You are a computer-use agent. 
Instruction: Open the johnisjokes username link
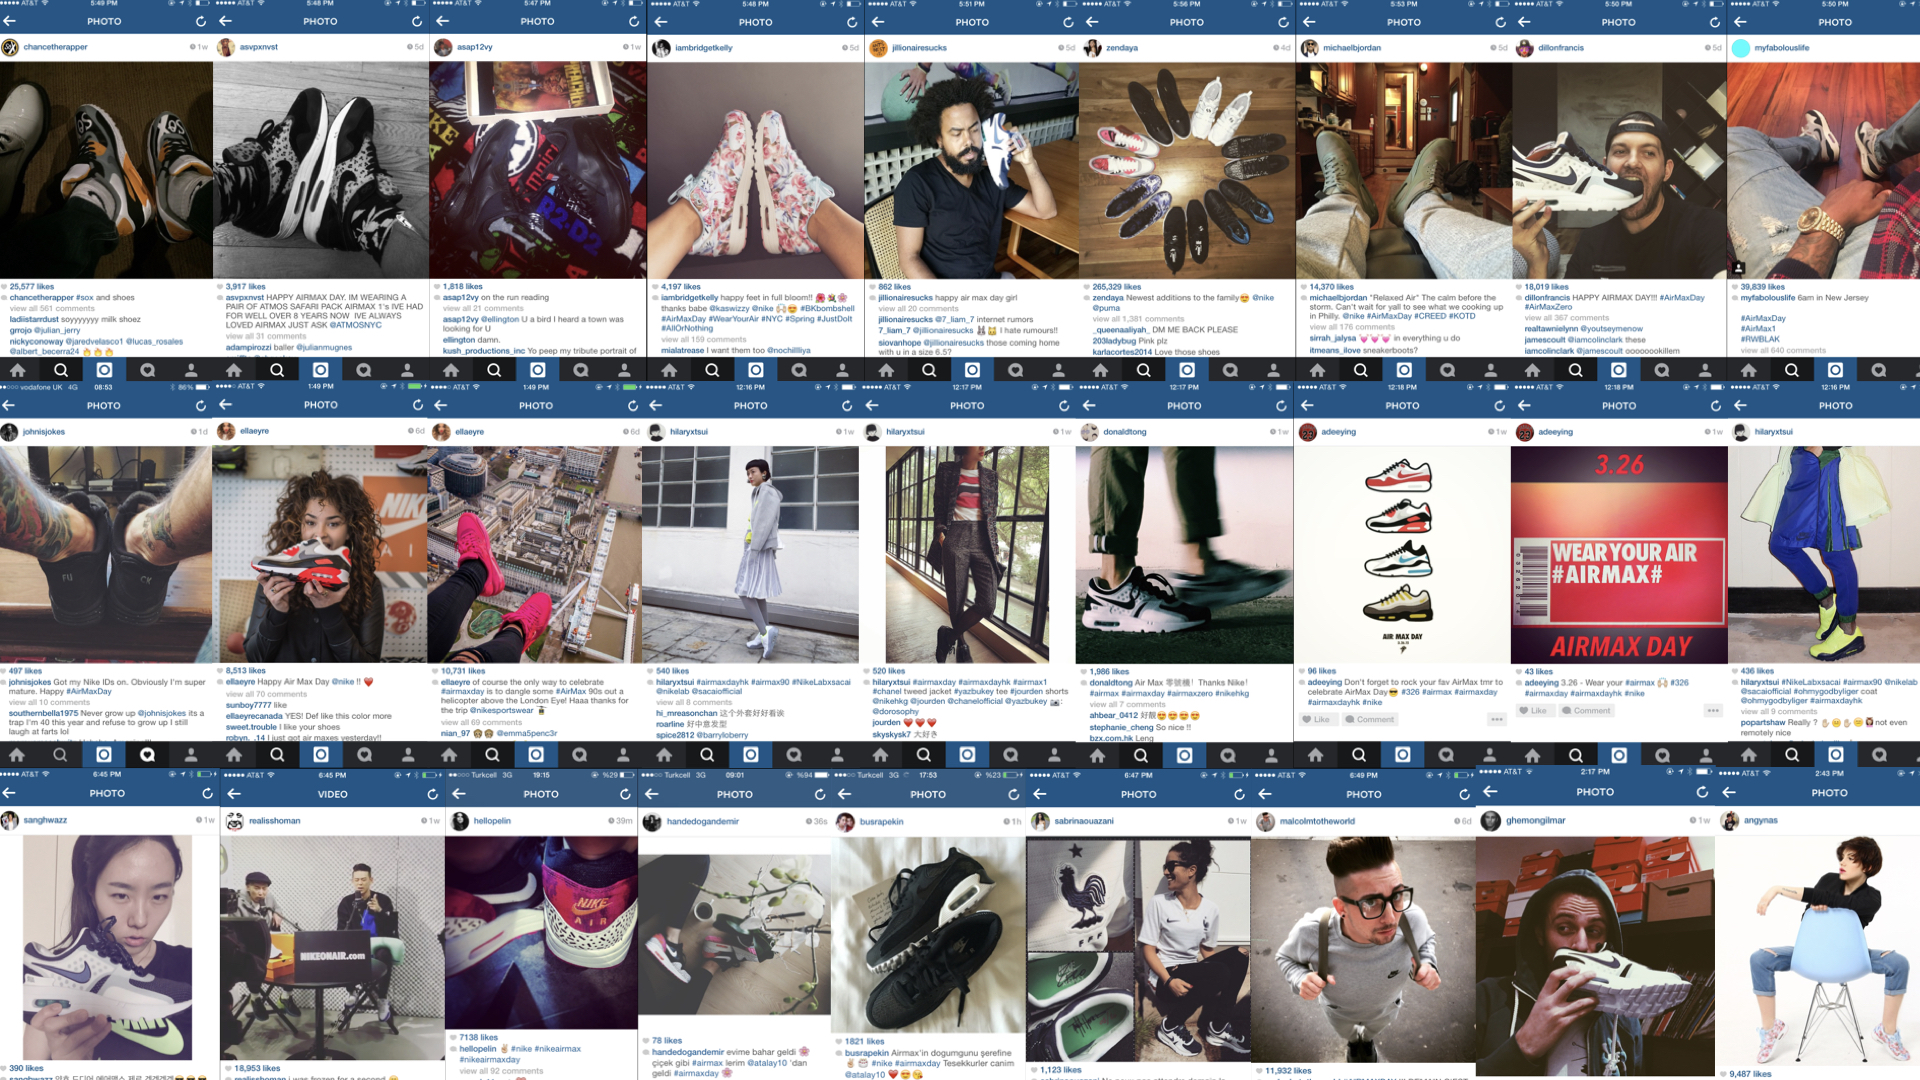(x=44, y=432)
